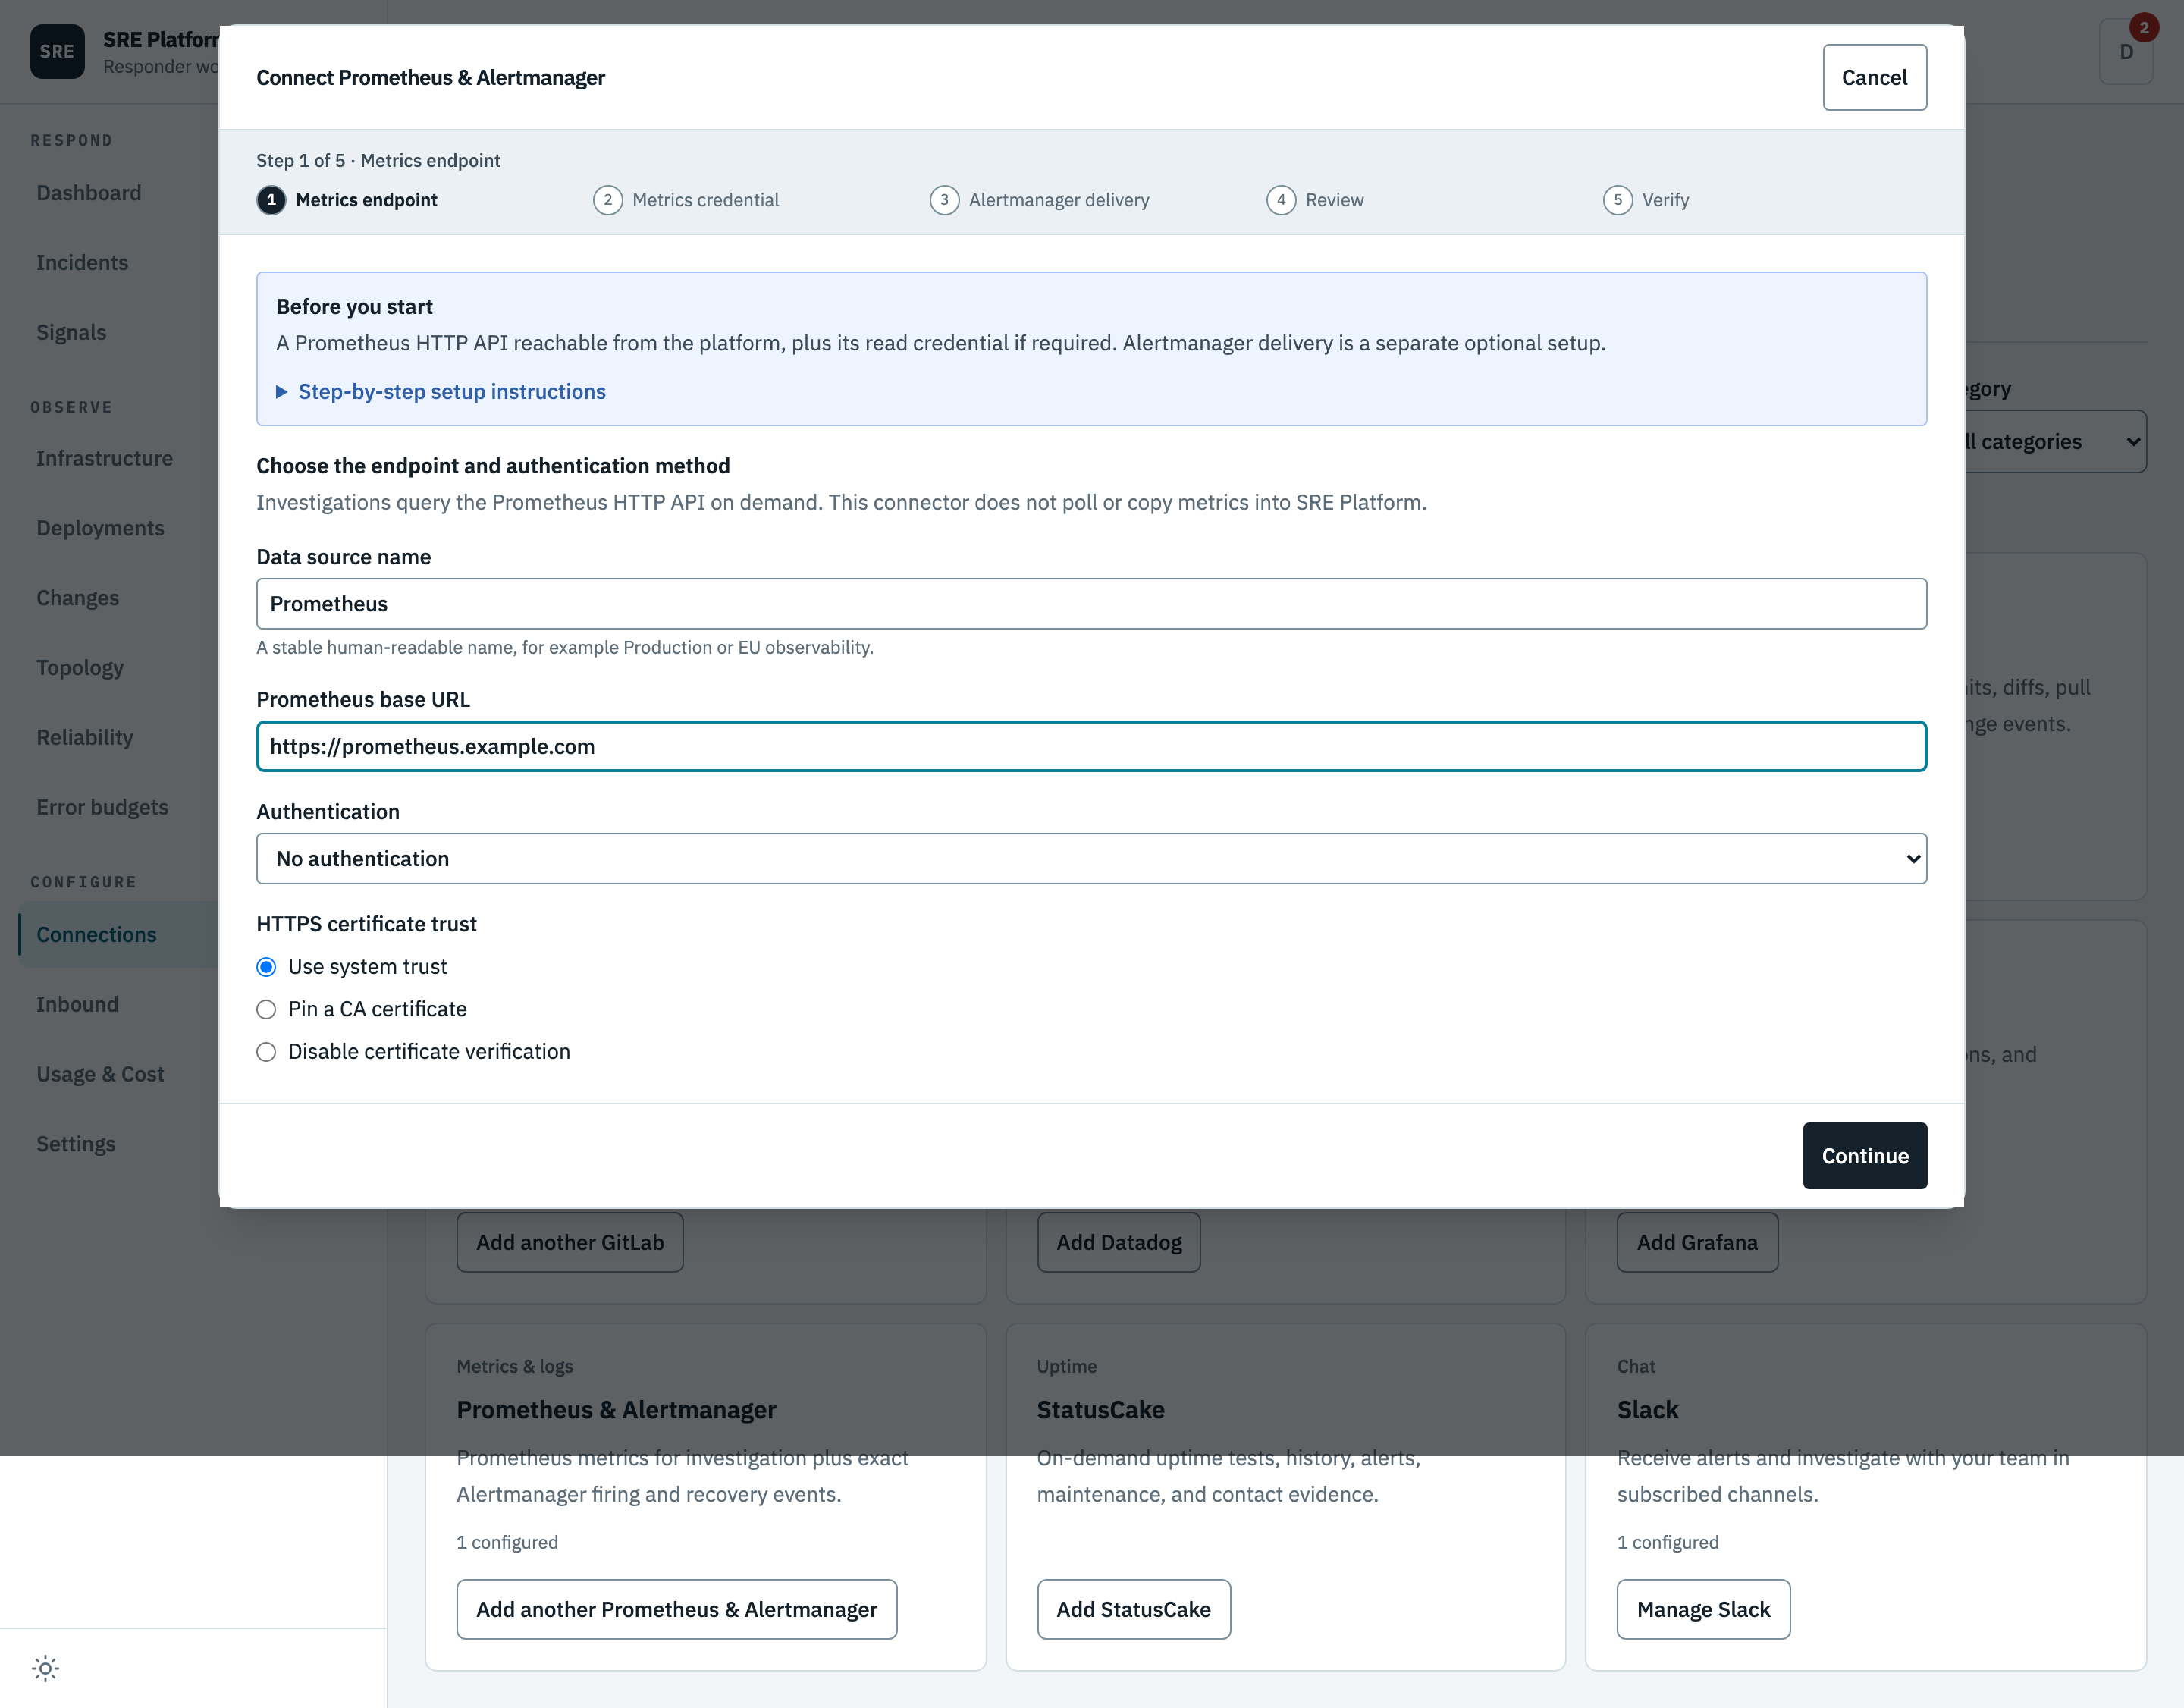Click '1 configured' under Slack card

click(x=1668, y=1543)
